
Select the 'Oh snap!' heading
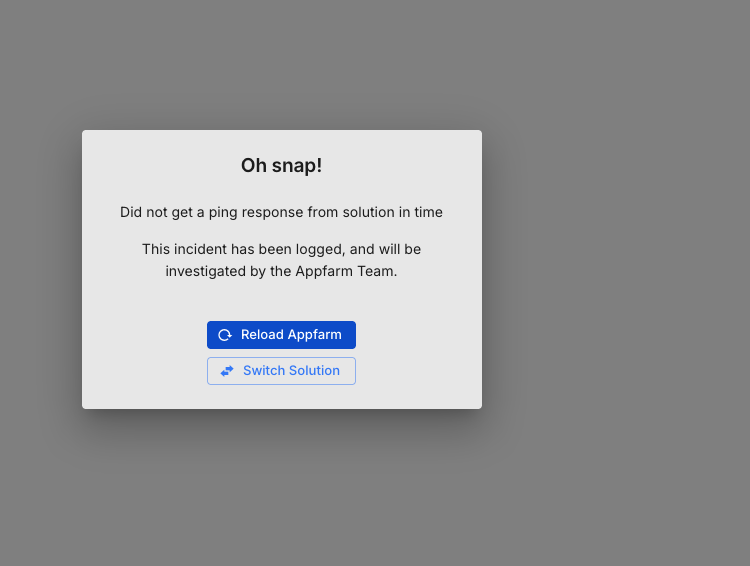[x=281, y=166]
